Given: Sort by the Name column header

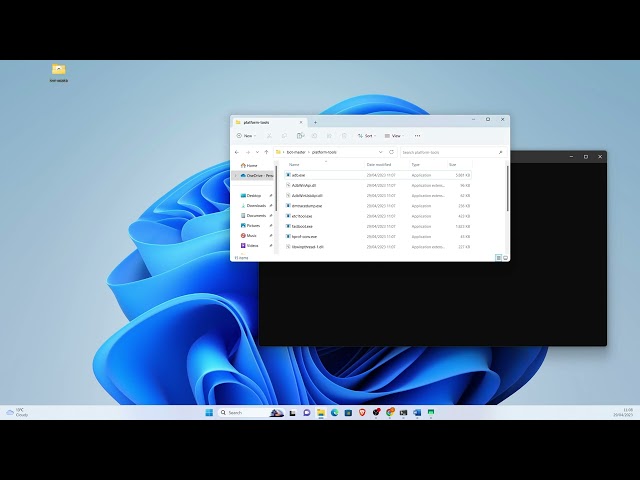Looking at the screenshot, I should tap(294, 164).
